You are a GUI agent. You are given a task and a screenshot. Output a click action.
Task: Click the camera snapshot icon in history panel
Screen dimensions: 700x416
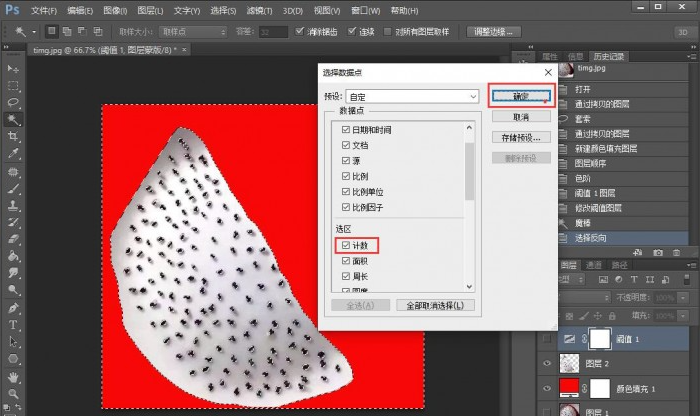(x=658, y=253)
